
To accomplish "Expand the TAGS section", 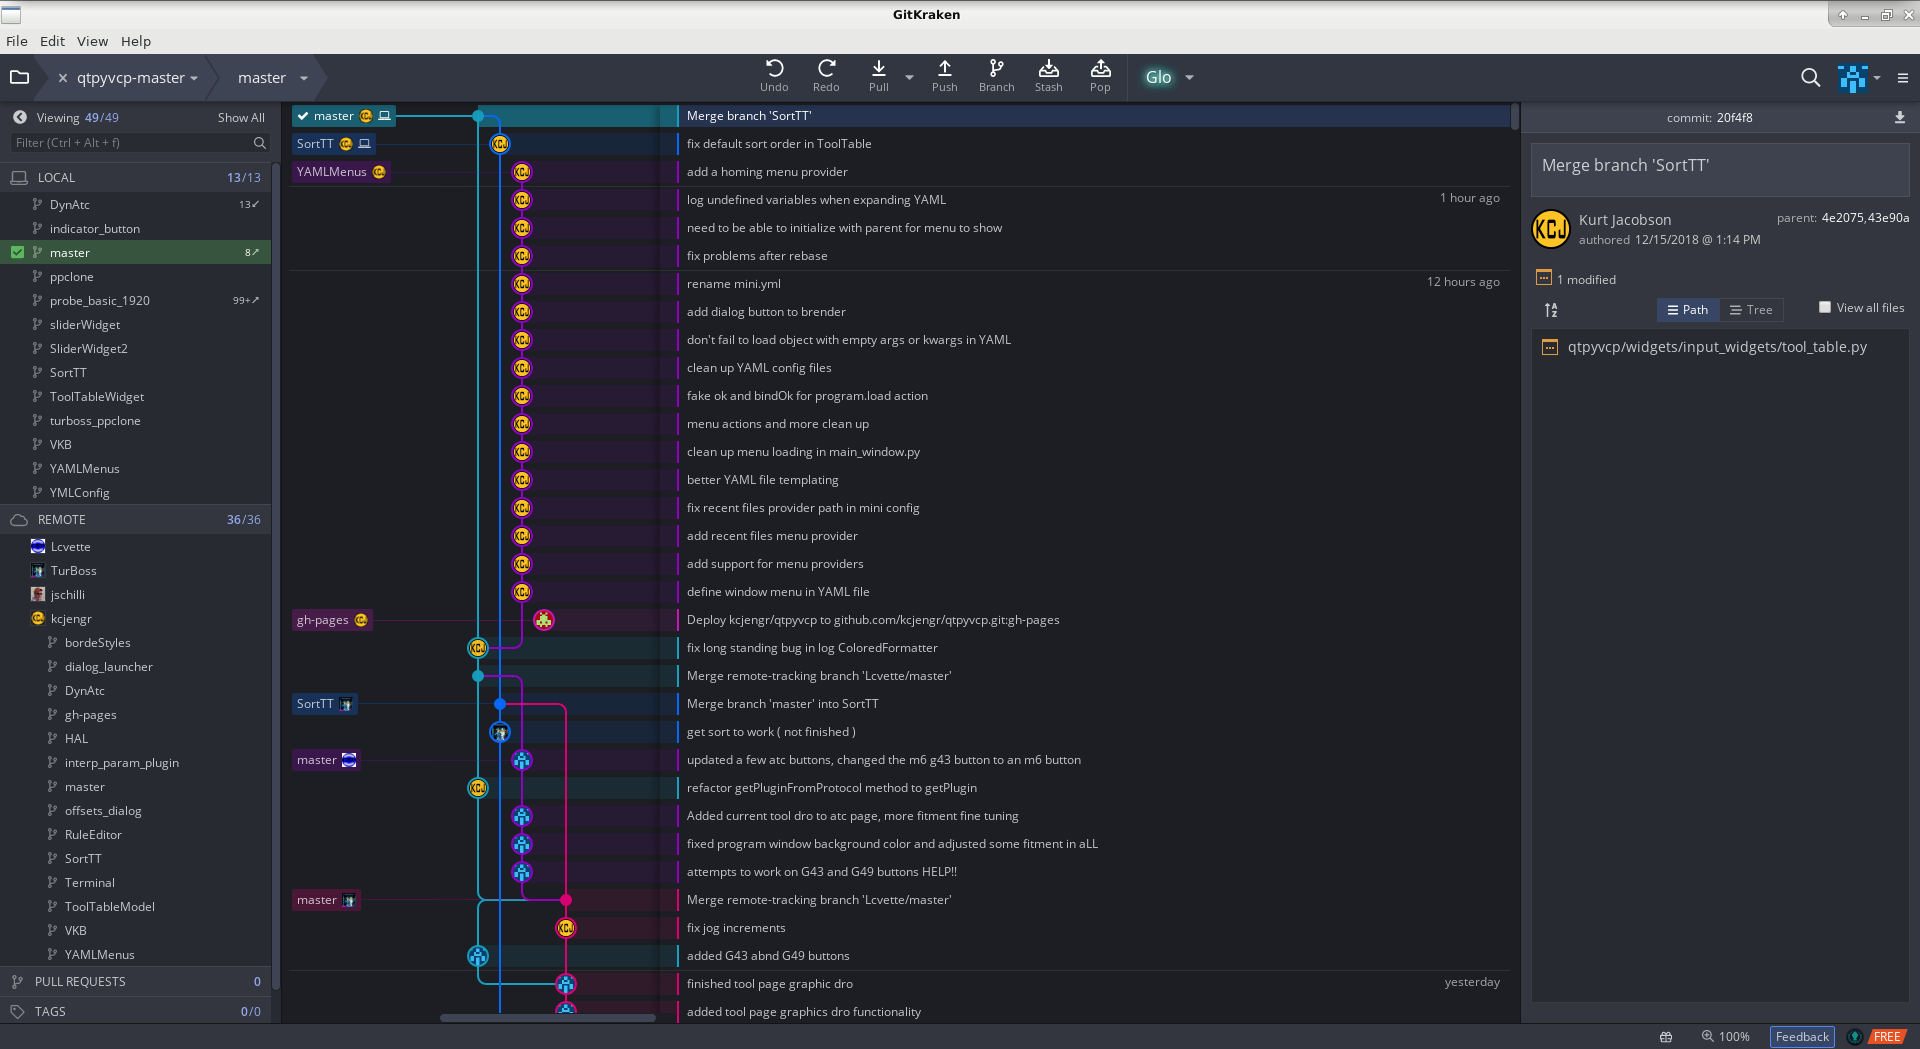I will [135, 1011].
